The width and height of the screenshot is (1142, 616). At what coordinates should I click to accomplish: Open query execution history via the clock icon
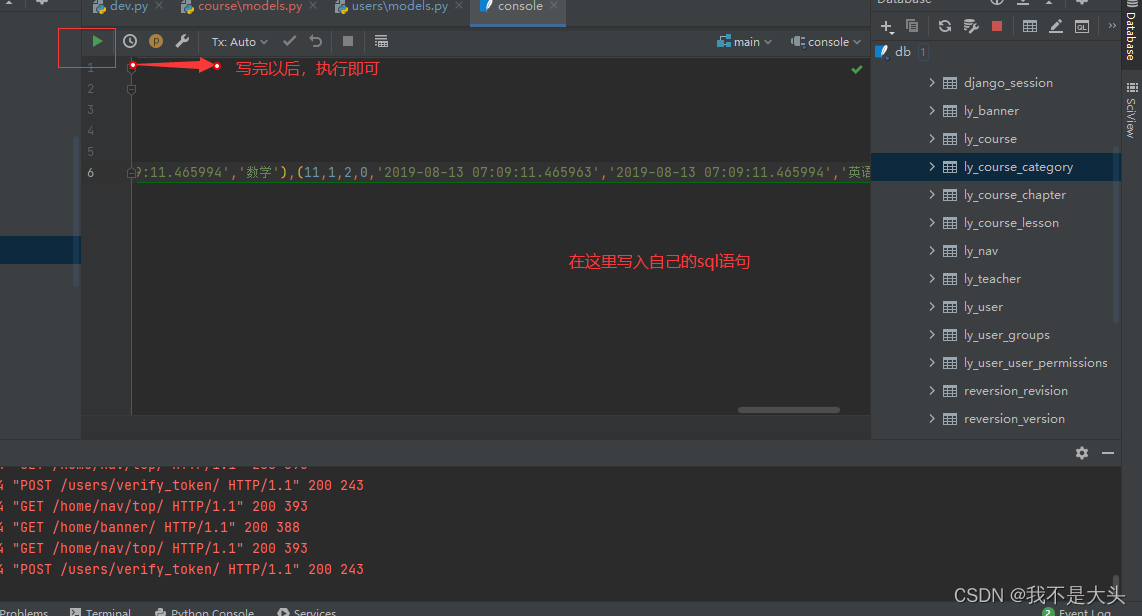coord(130,41)
